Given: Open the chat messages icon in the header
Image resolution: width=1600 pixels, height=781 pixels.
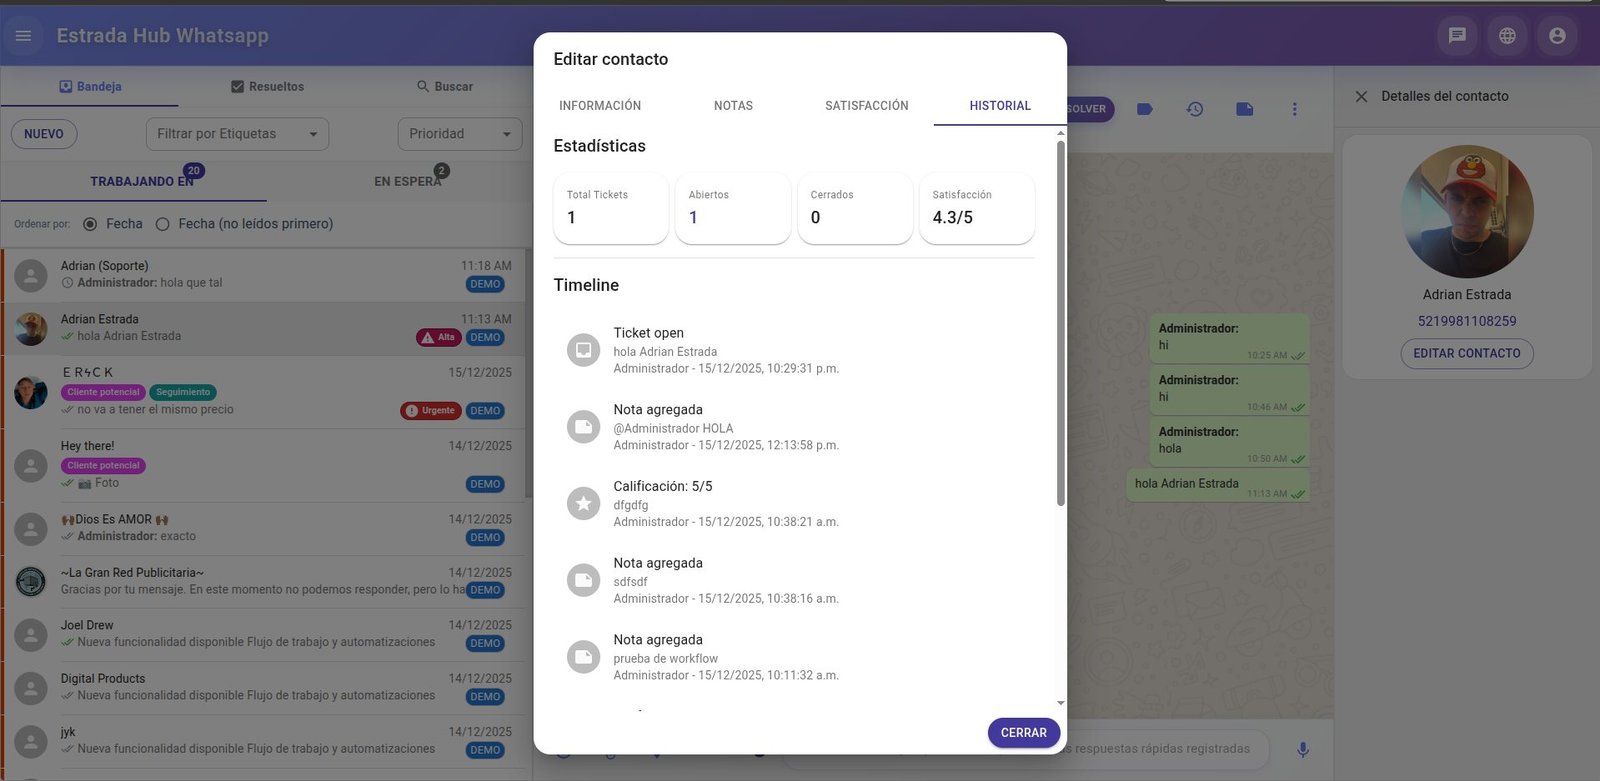Looking at the screenshot, I should (1457, 36).
